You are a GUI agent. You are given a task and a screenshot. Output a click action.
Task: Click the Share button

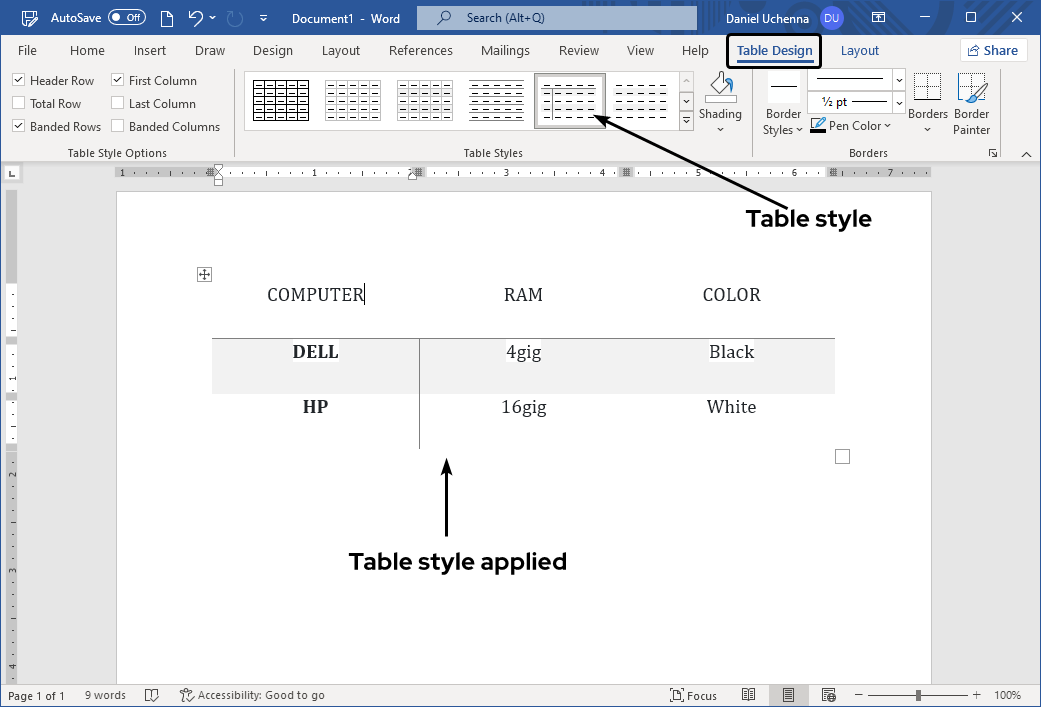993,50
